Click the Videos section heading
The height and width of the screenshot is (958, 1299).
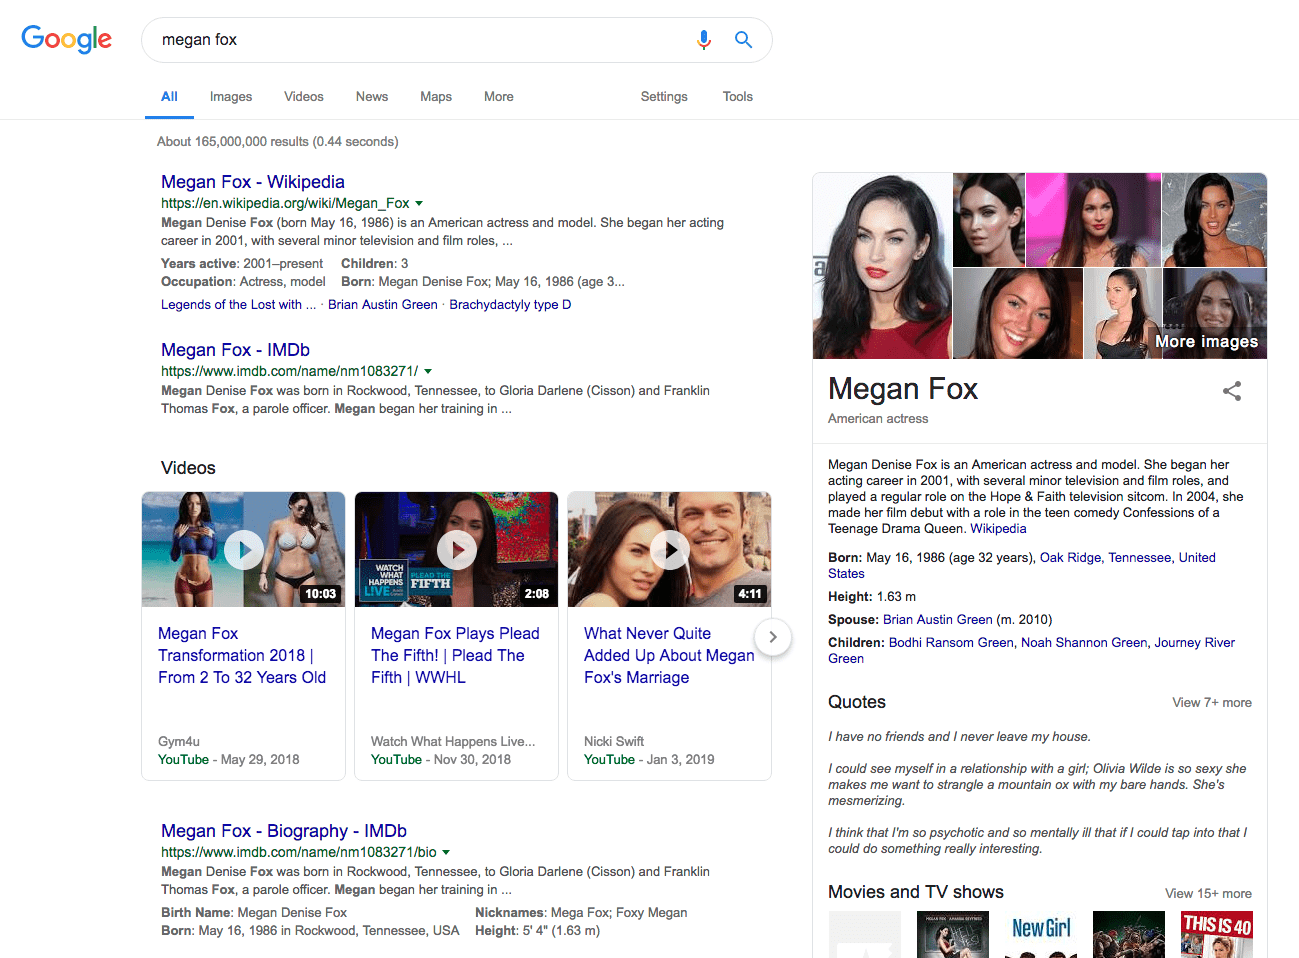188,468
